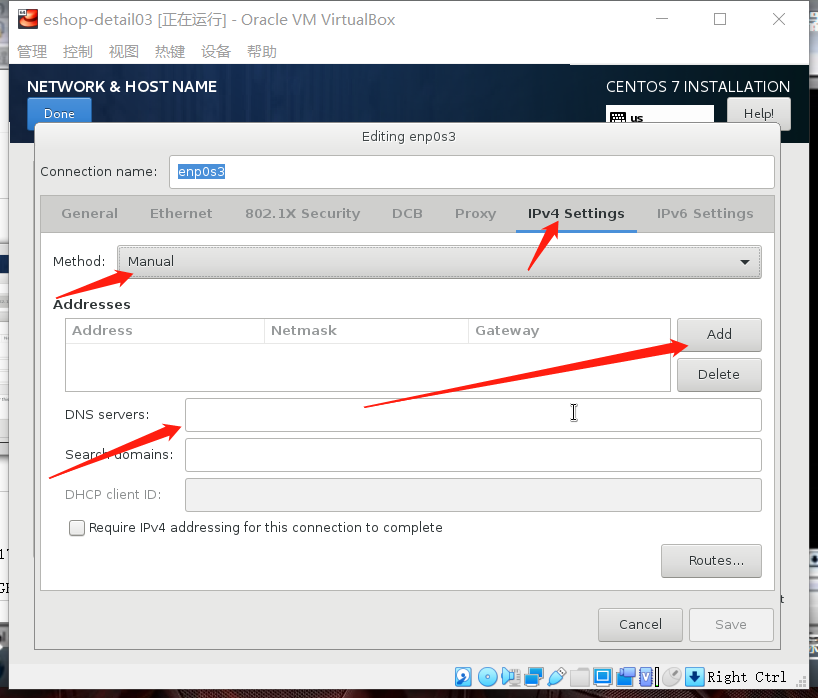Click the DHCP client ID field
The width and height of the screenshot is (818, 698).
click(473, 495)
